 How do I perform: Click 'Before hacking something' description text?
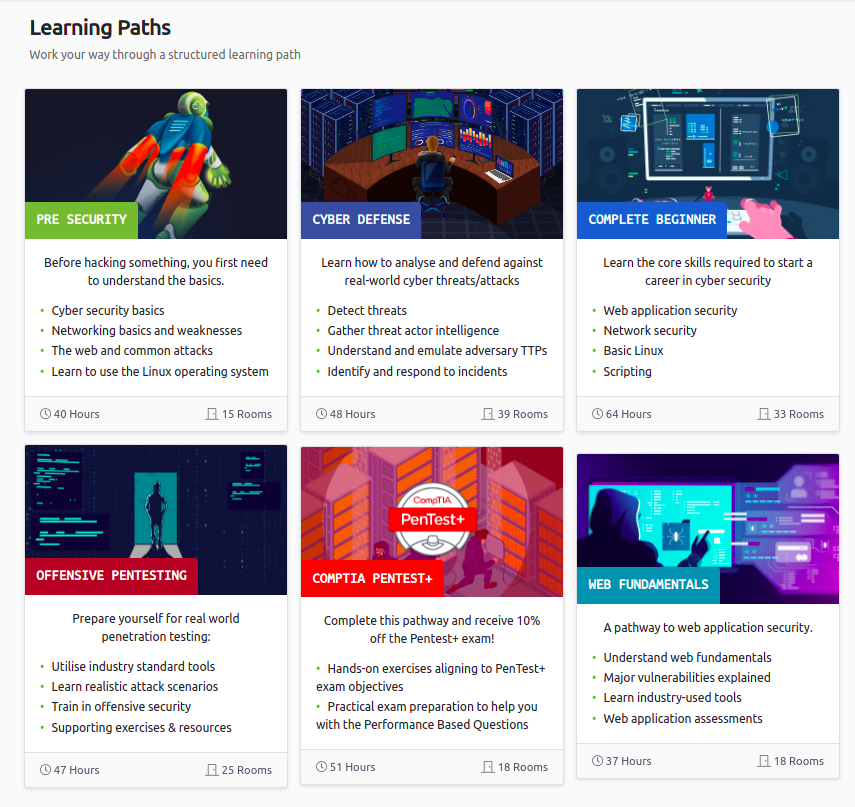156,271
